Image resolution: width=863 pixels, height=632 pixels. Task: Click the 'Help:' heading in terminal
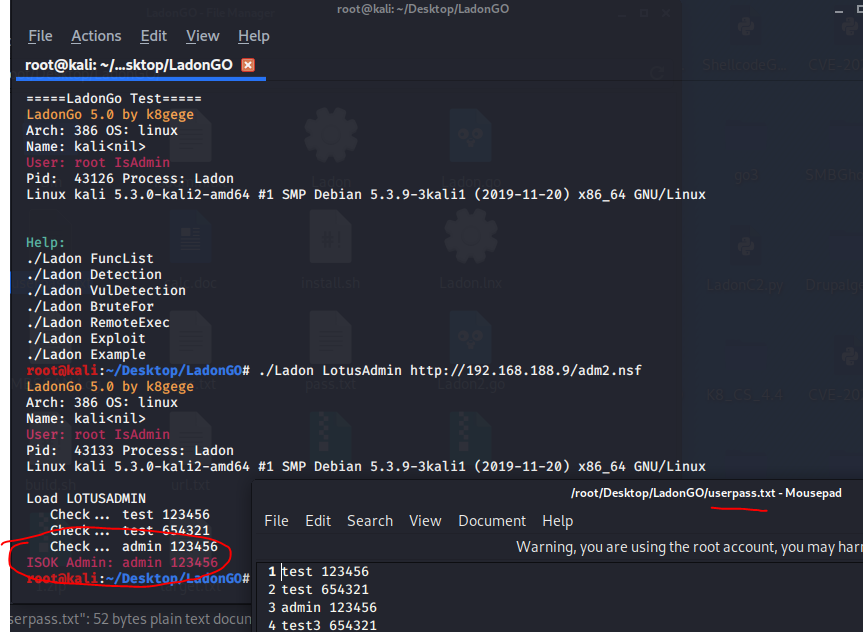pos(46,243)
